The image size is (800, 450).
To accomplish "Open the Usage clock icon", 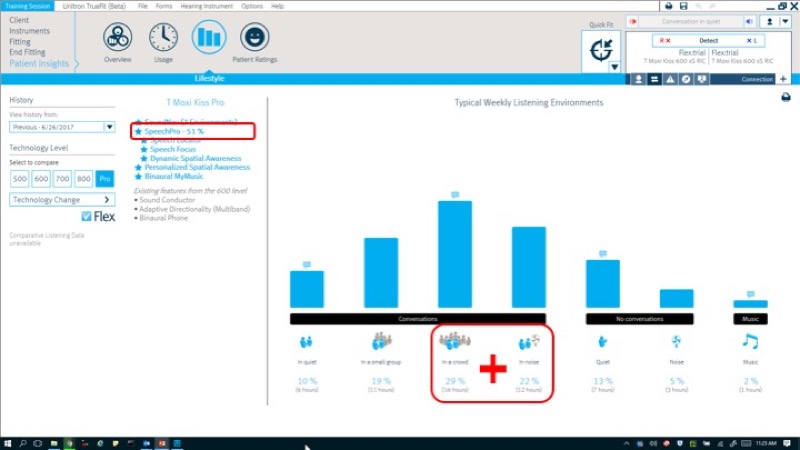I will tap(163, 37).
